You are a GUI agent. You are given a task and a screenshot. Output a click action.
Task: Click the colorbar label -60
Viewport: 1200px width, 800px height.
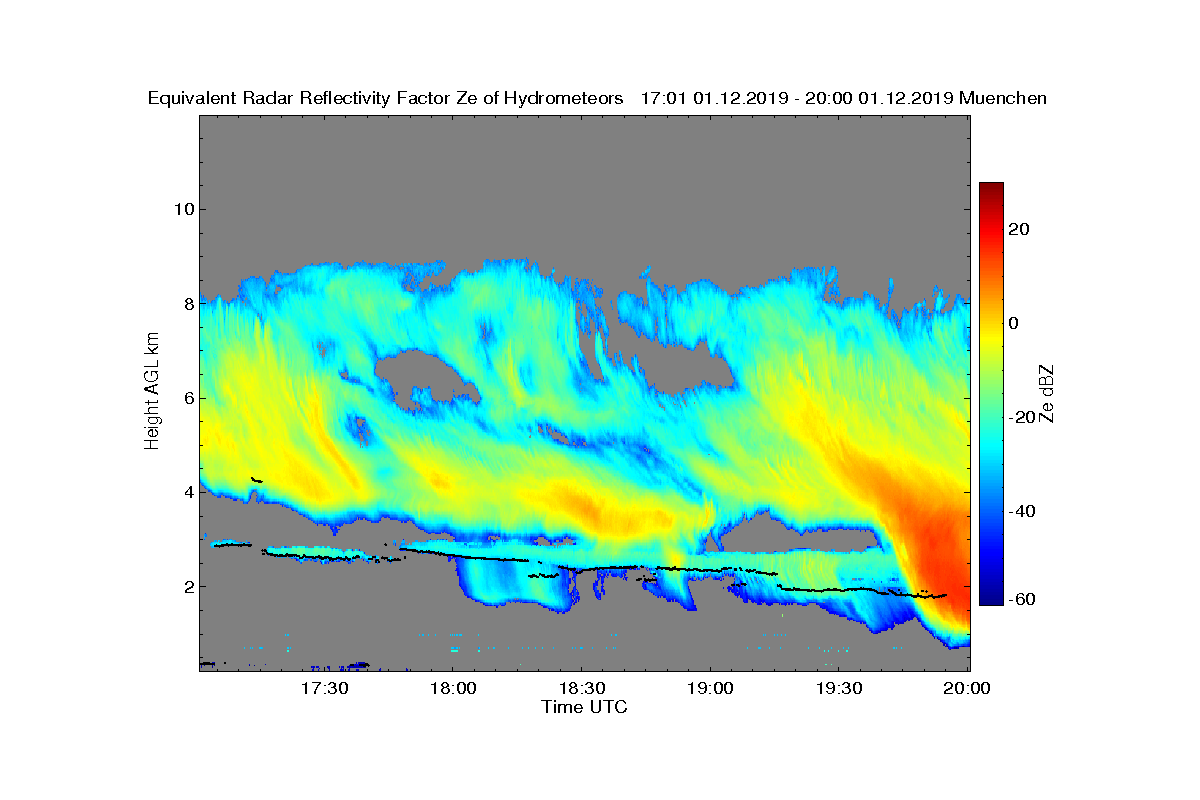[1020, 598]
